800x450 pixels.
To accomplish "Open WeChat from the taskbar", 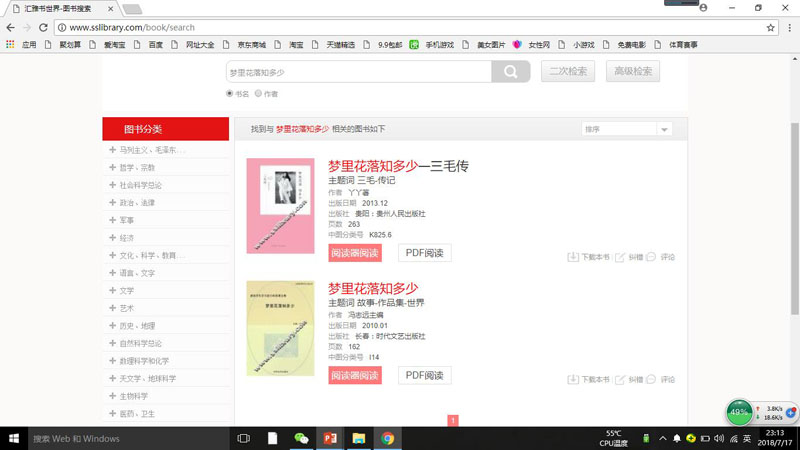I will coord(301,438).
